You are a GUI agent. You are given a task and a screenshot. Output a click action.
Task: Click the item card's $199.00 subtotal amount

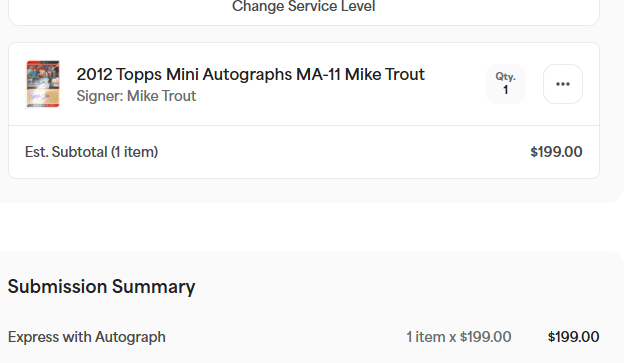pyautogui.click(x=556, y=152)
